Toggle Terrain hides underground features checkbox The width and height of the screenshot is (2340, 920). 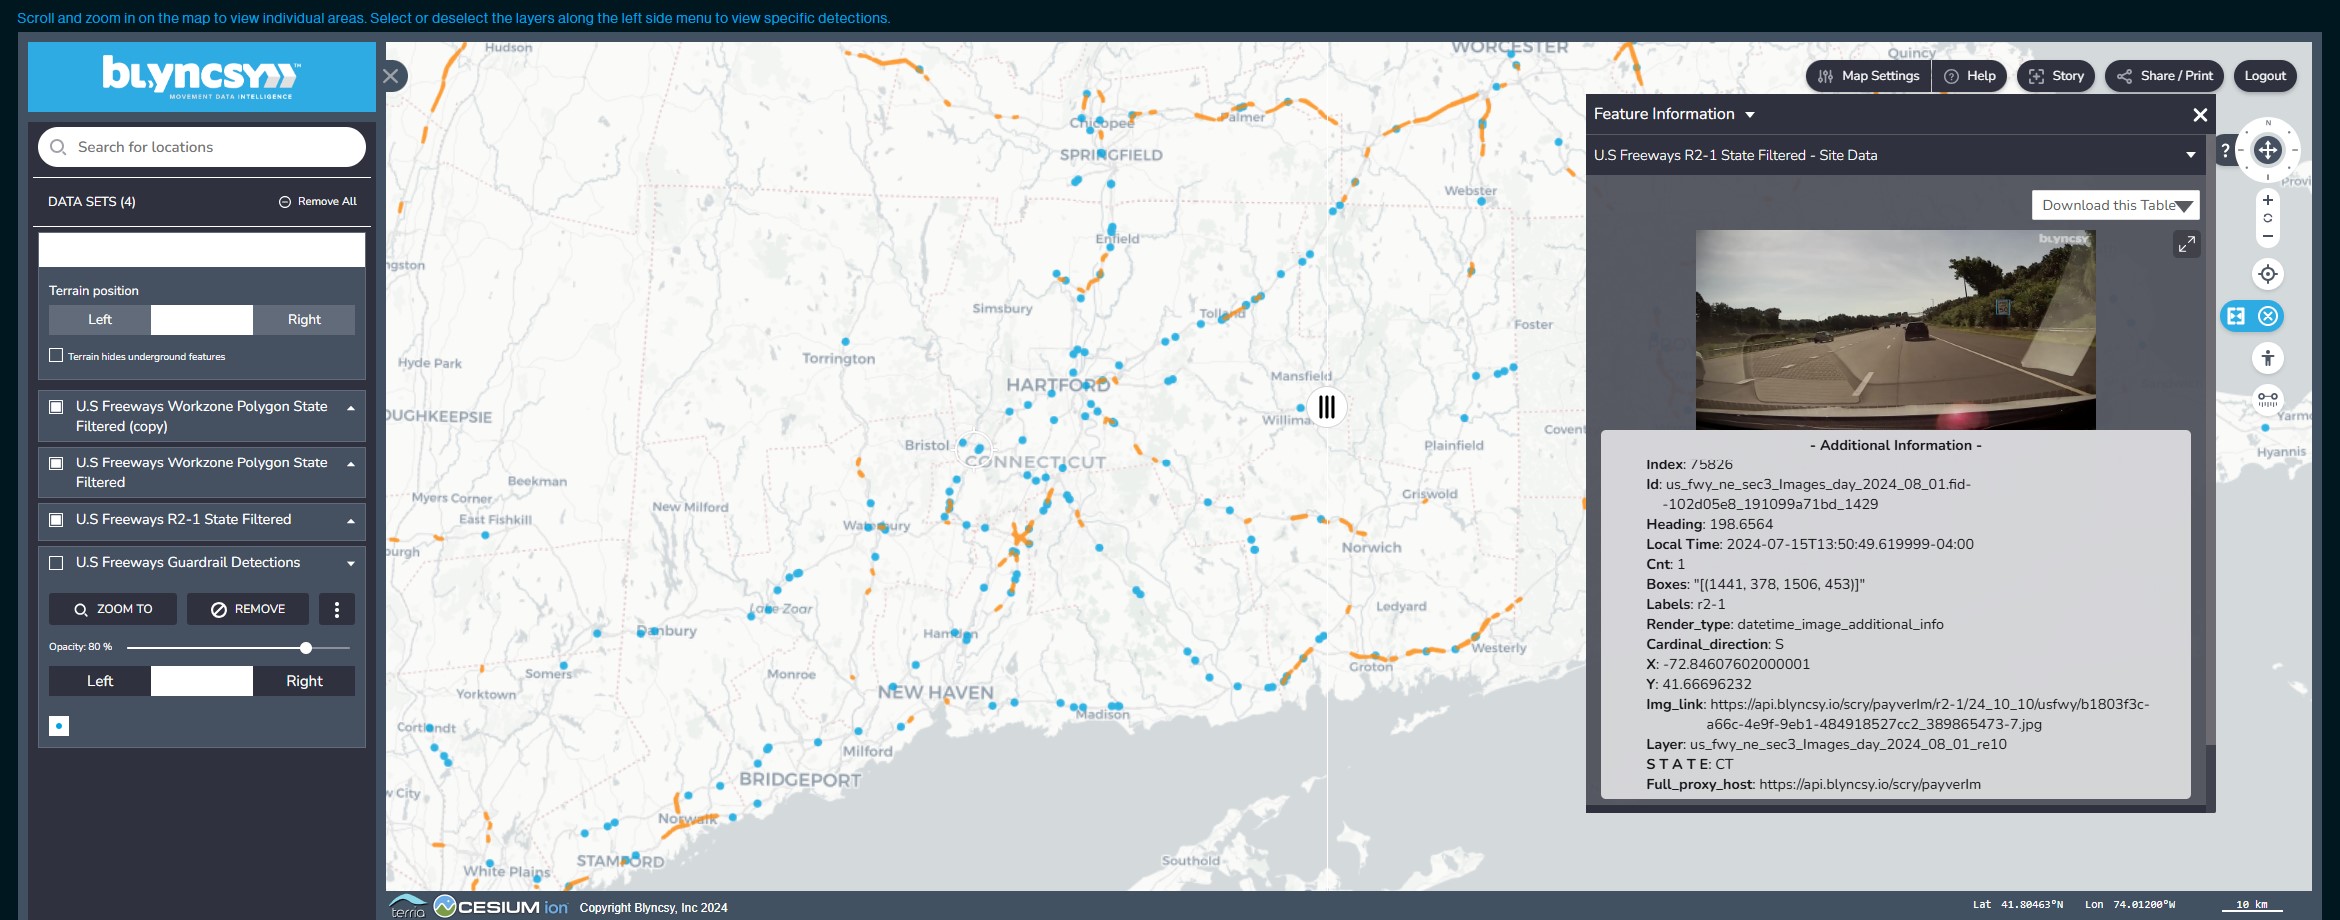coord(57,356)
